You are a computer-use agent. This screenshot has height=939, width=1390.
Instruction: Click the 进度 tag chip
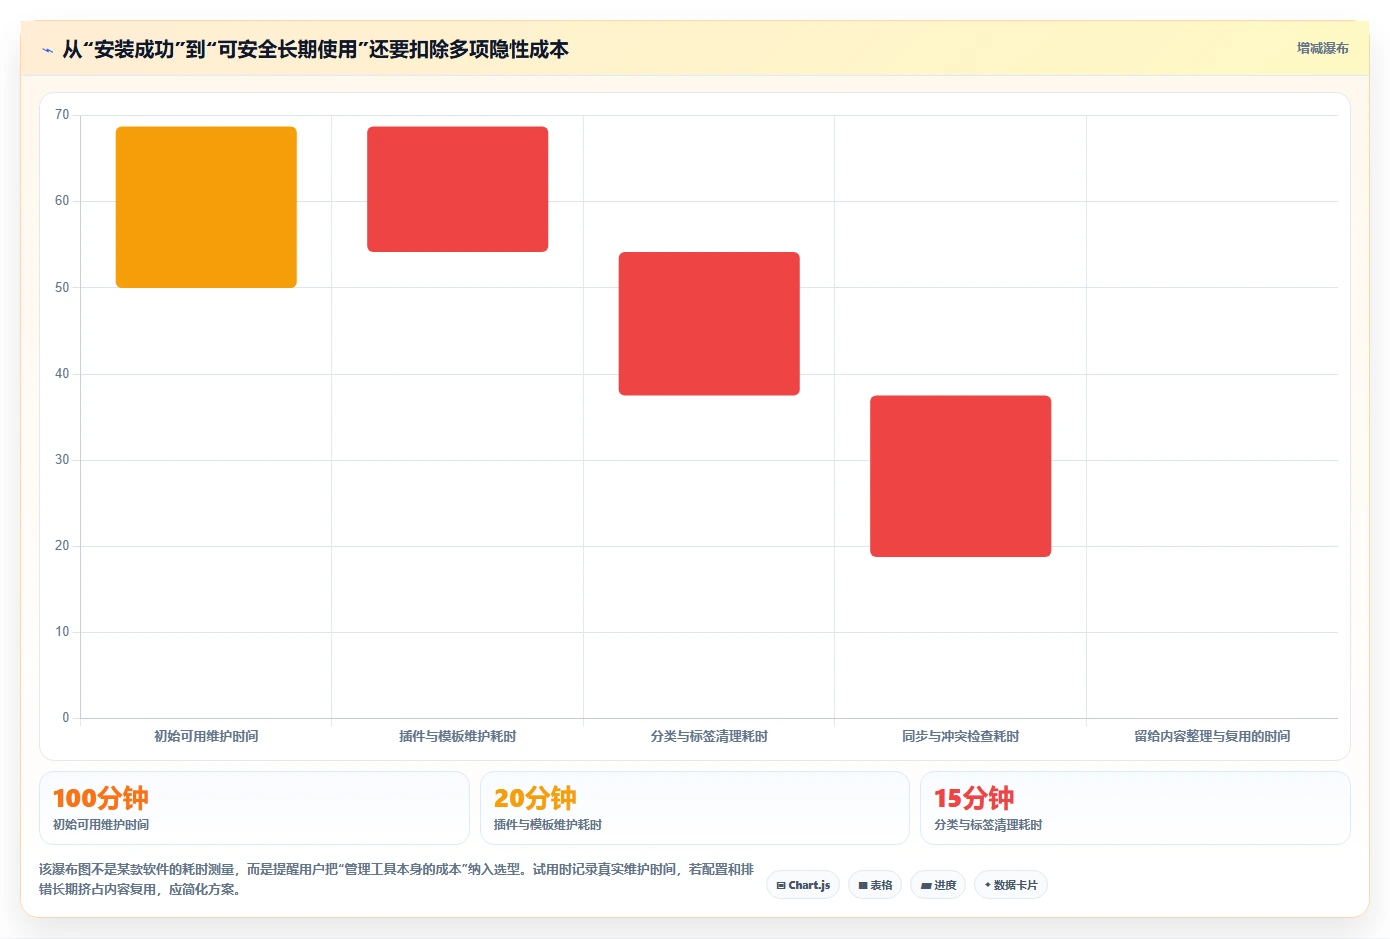(938, 885)
